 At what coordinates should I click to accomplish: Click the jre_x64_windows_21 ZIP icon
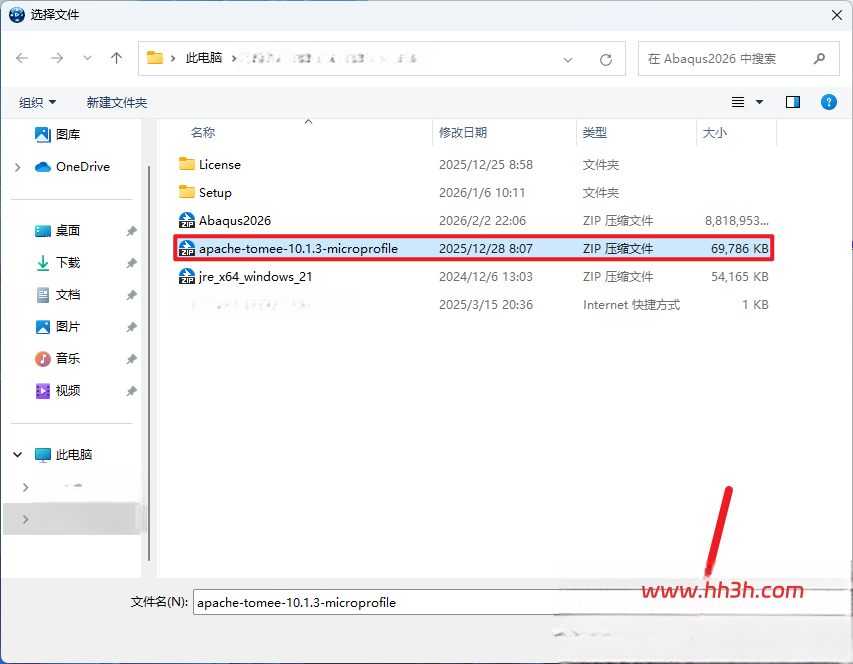(187, 276)
